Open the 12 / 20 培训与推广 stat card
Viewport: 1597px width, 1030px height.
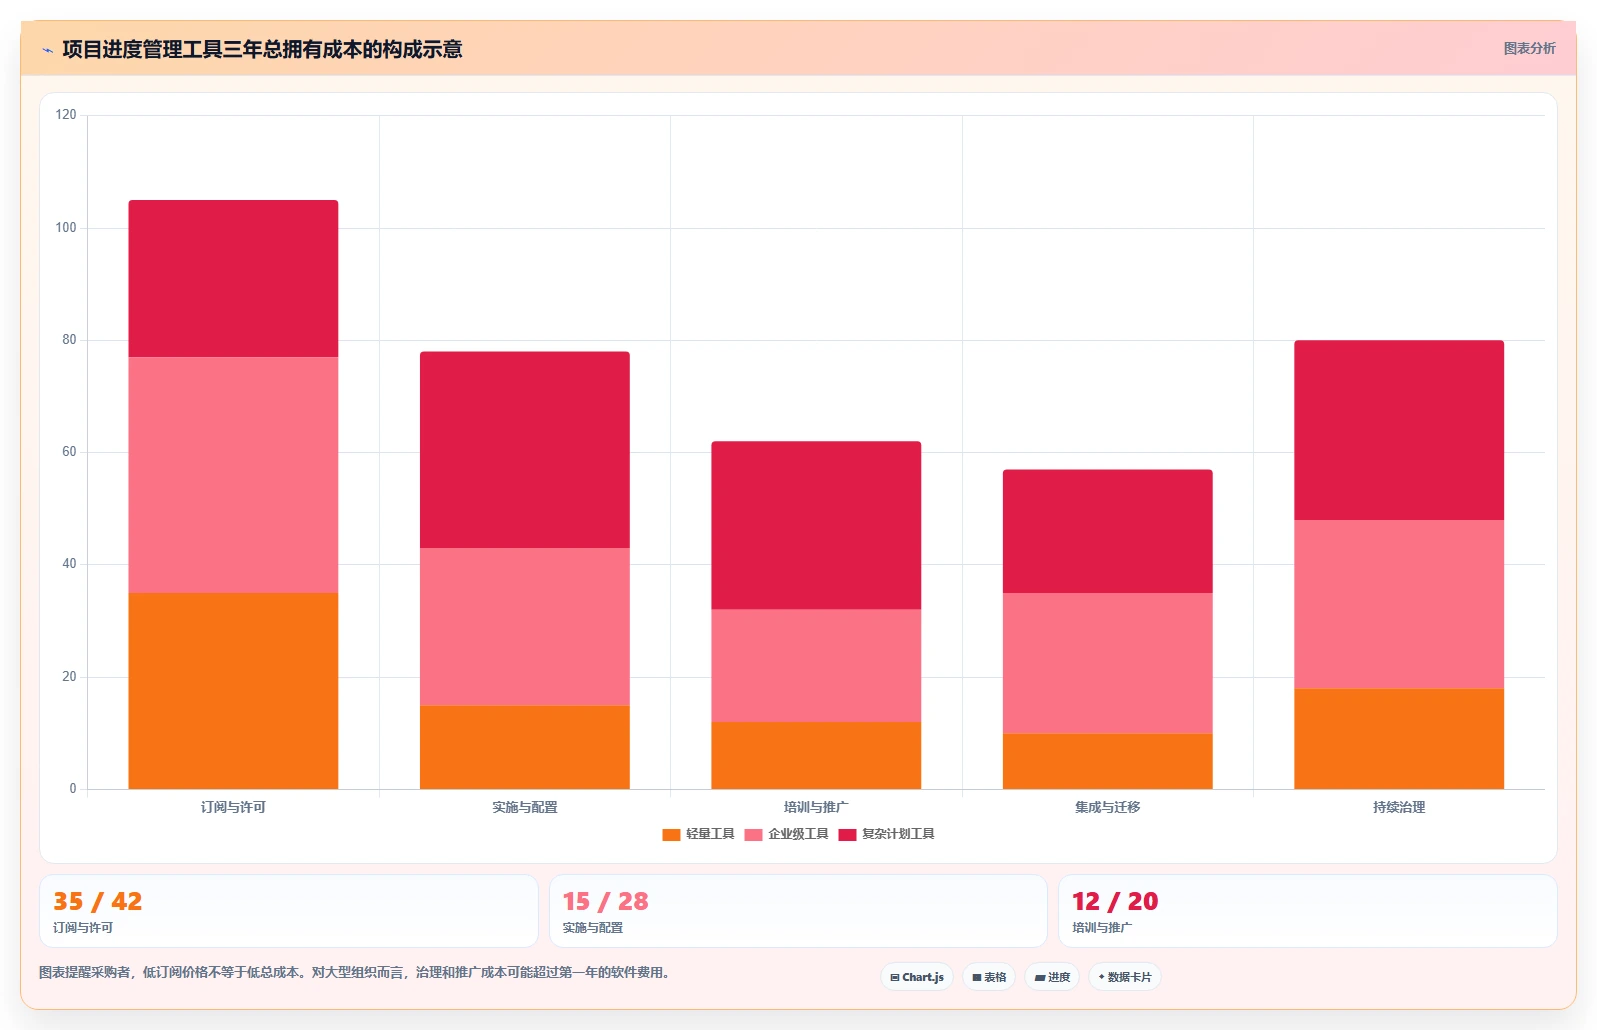click(x=1307, y=911)
